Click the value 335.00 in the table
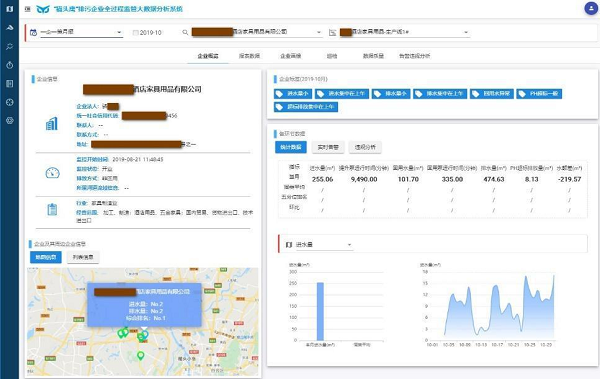Screen dimensions: 600x379 coord(452,179)
